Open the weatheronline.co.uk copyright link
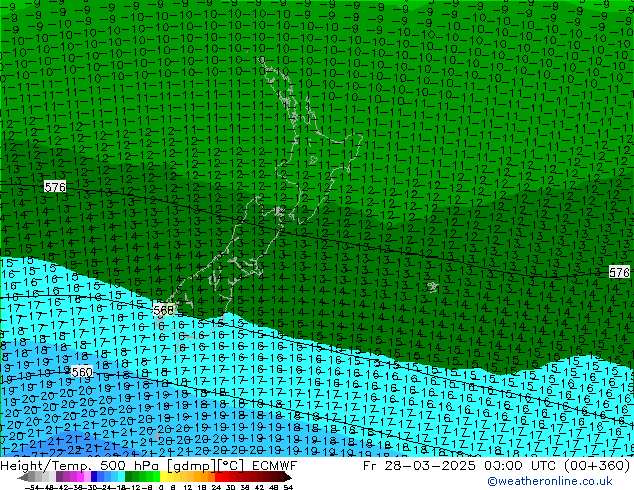This screenshot has width=634, height=490. point(550,481)
